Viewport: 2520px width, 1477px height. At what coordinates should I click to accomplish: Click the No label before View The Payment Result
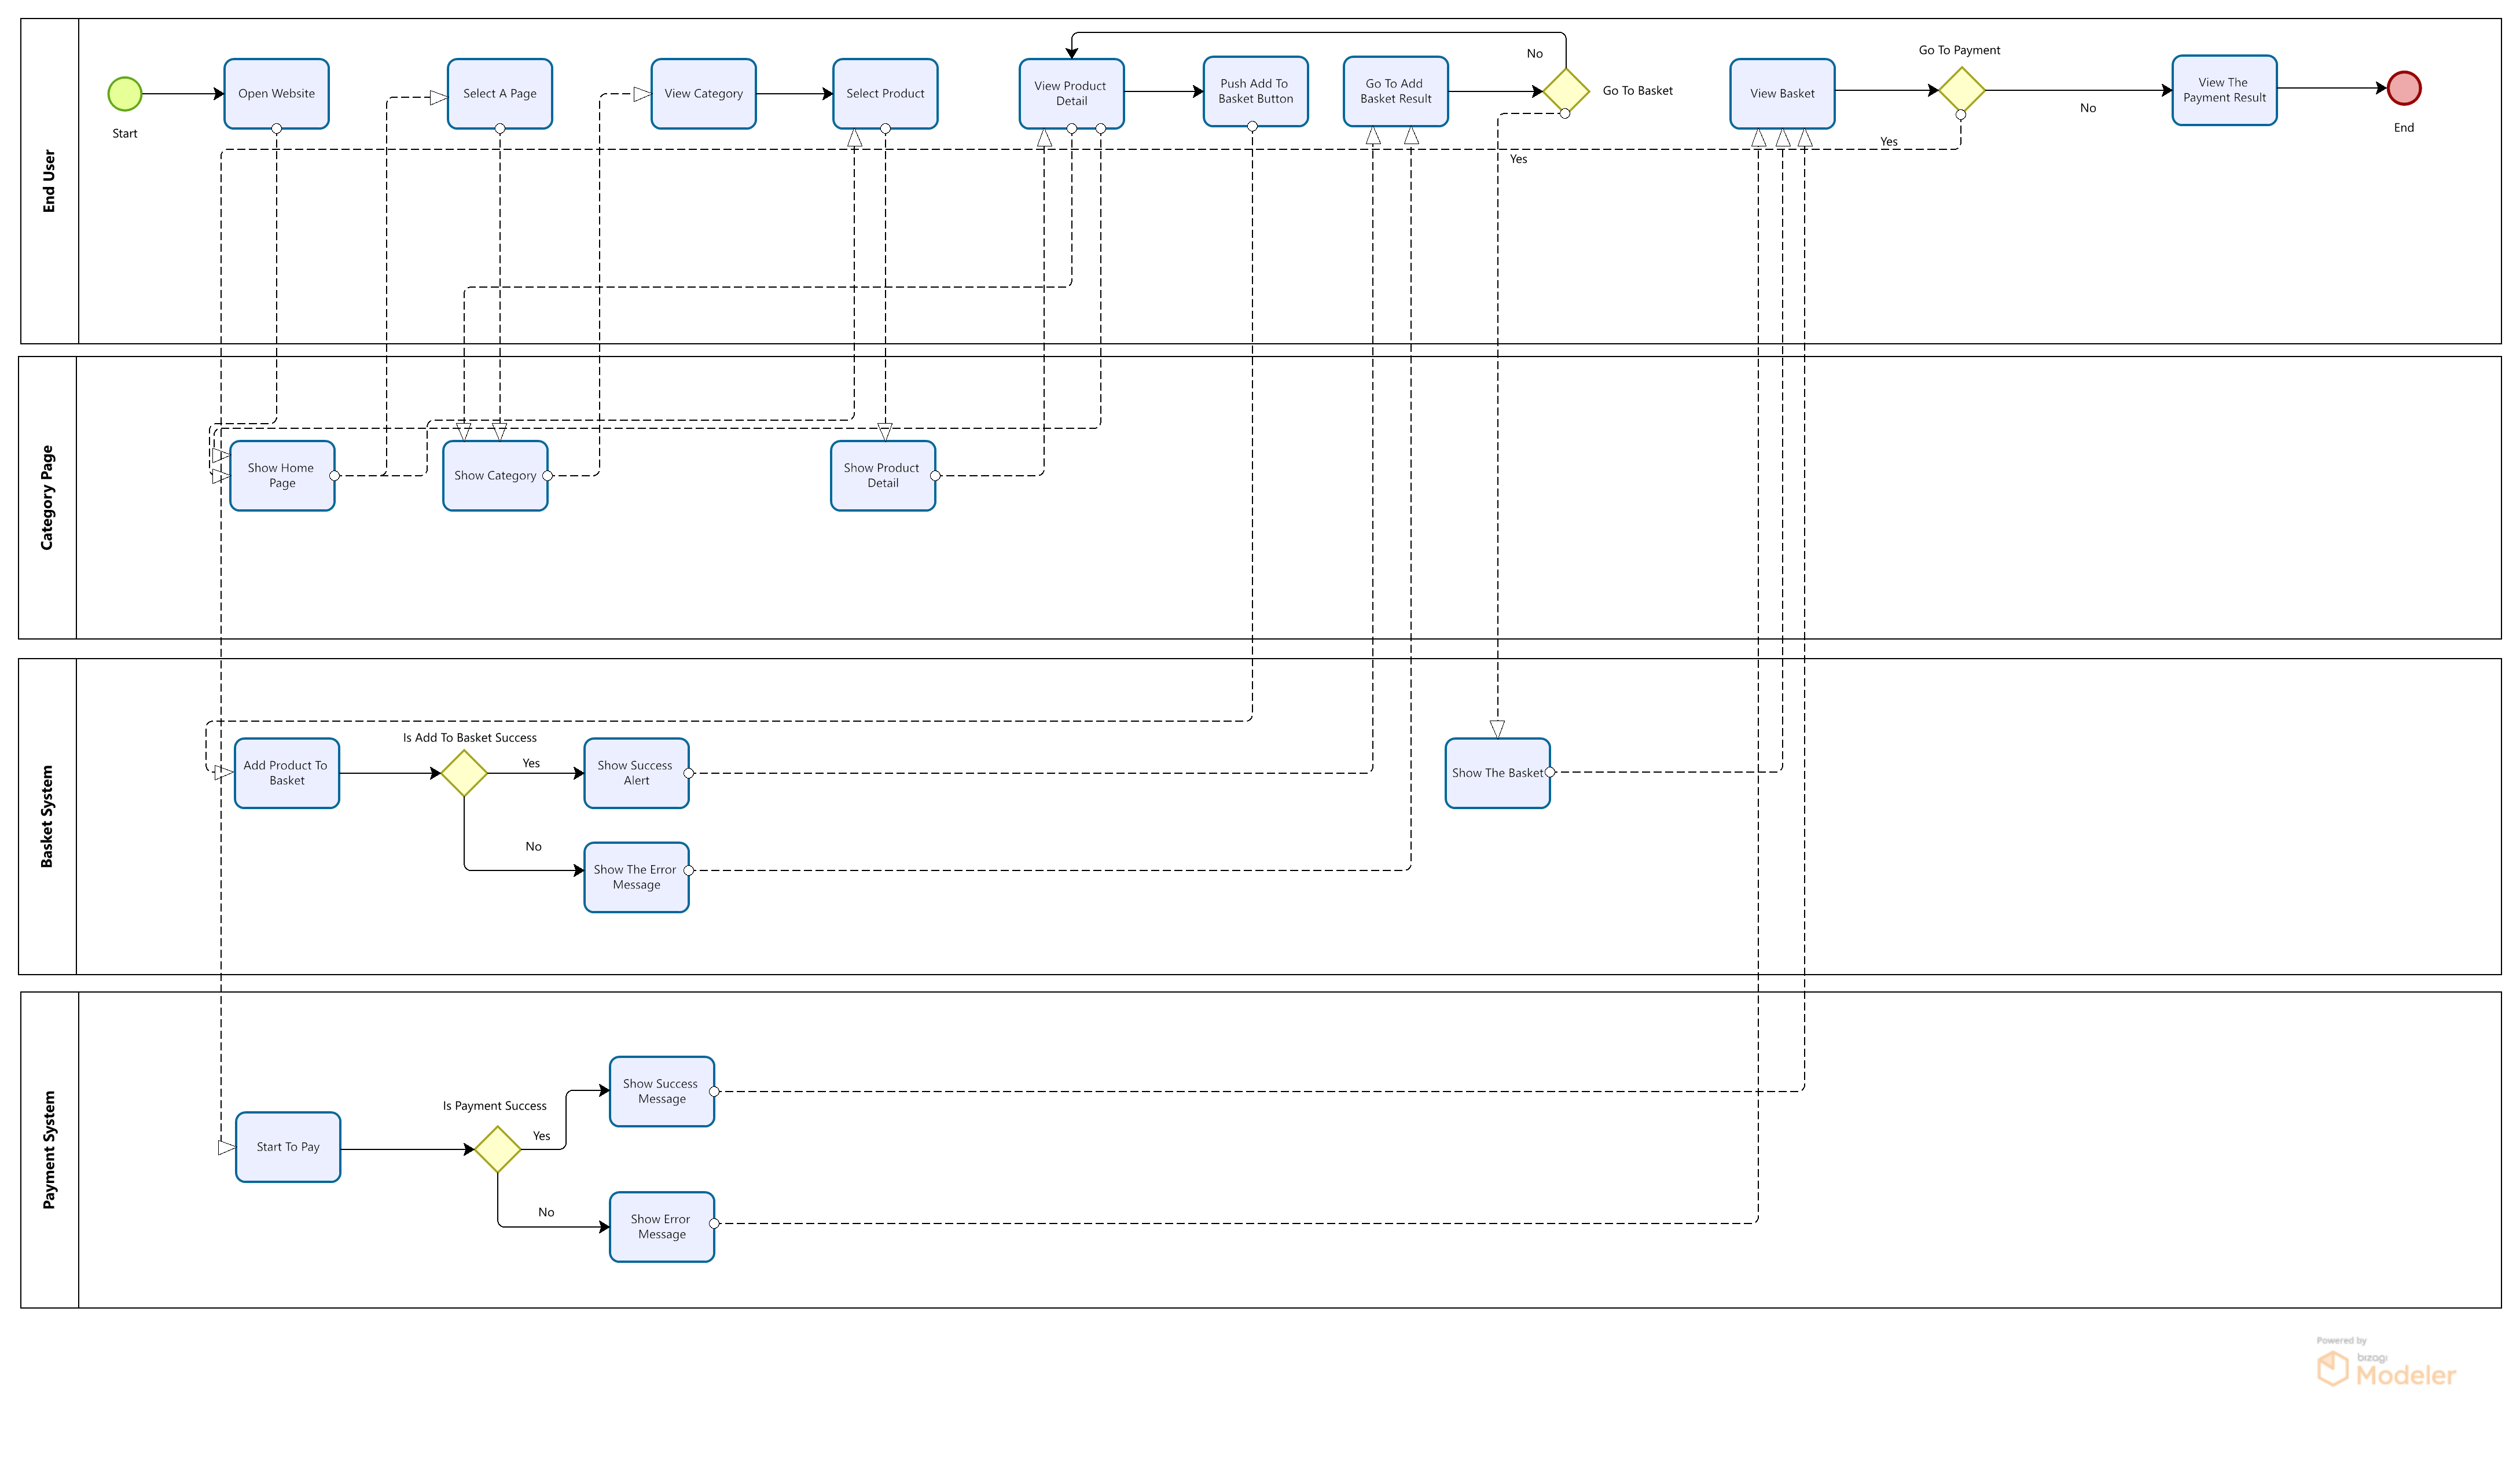[2087, 108]
